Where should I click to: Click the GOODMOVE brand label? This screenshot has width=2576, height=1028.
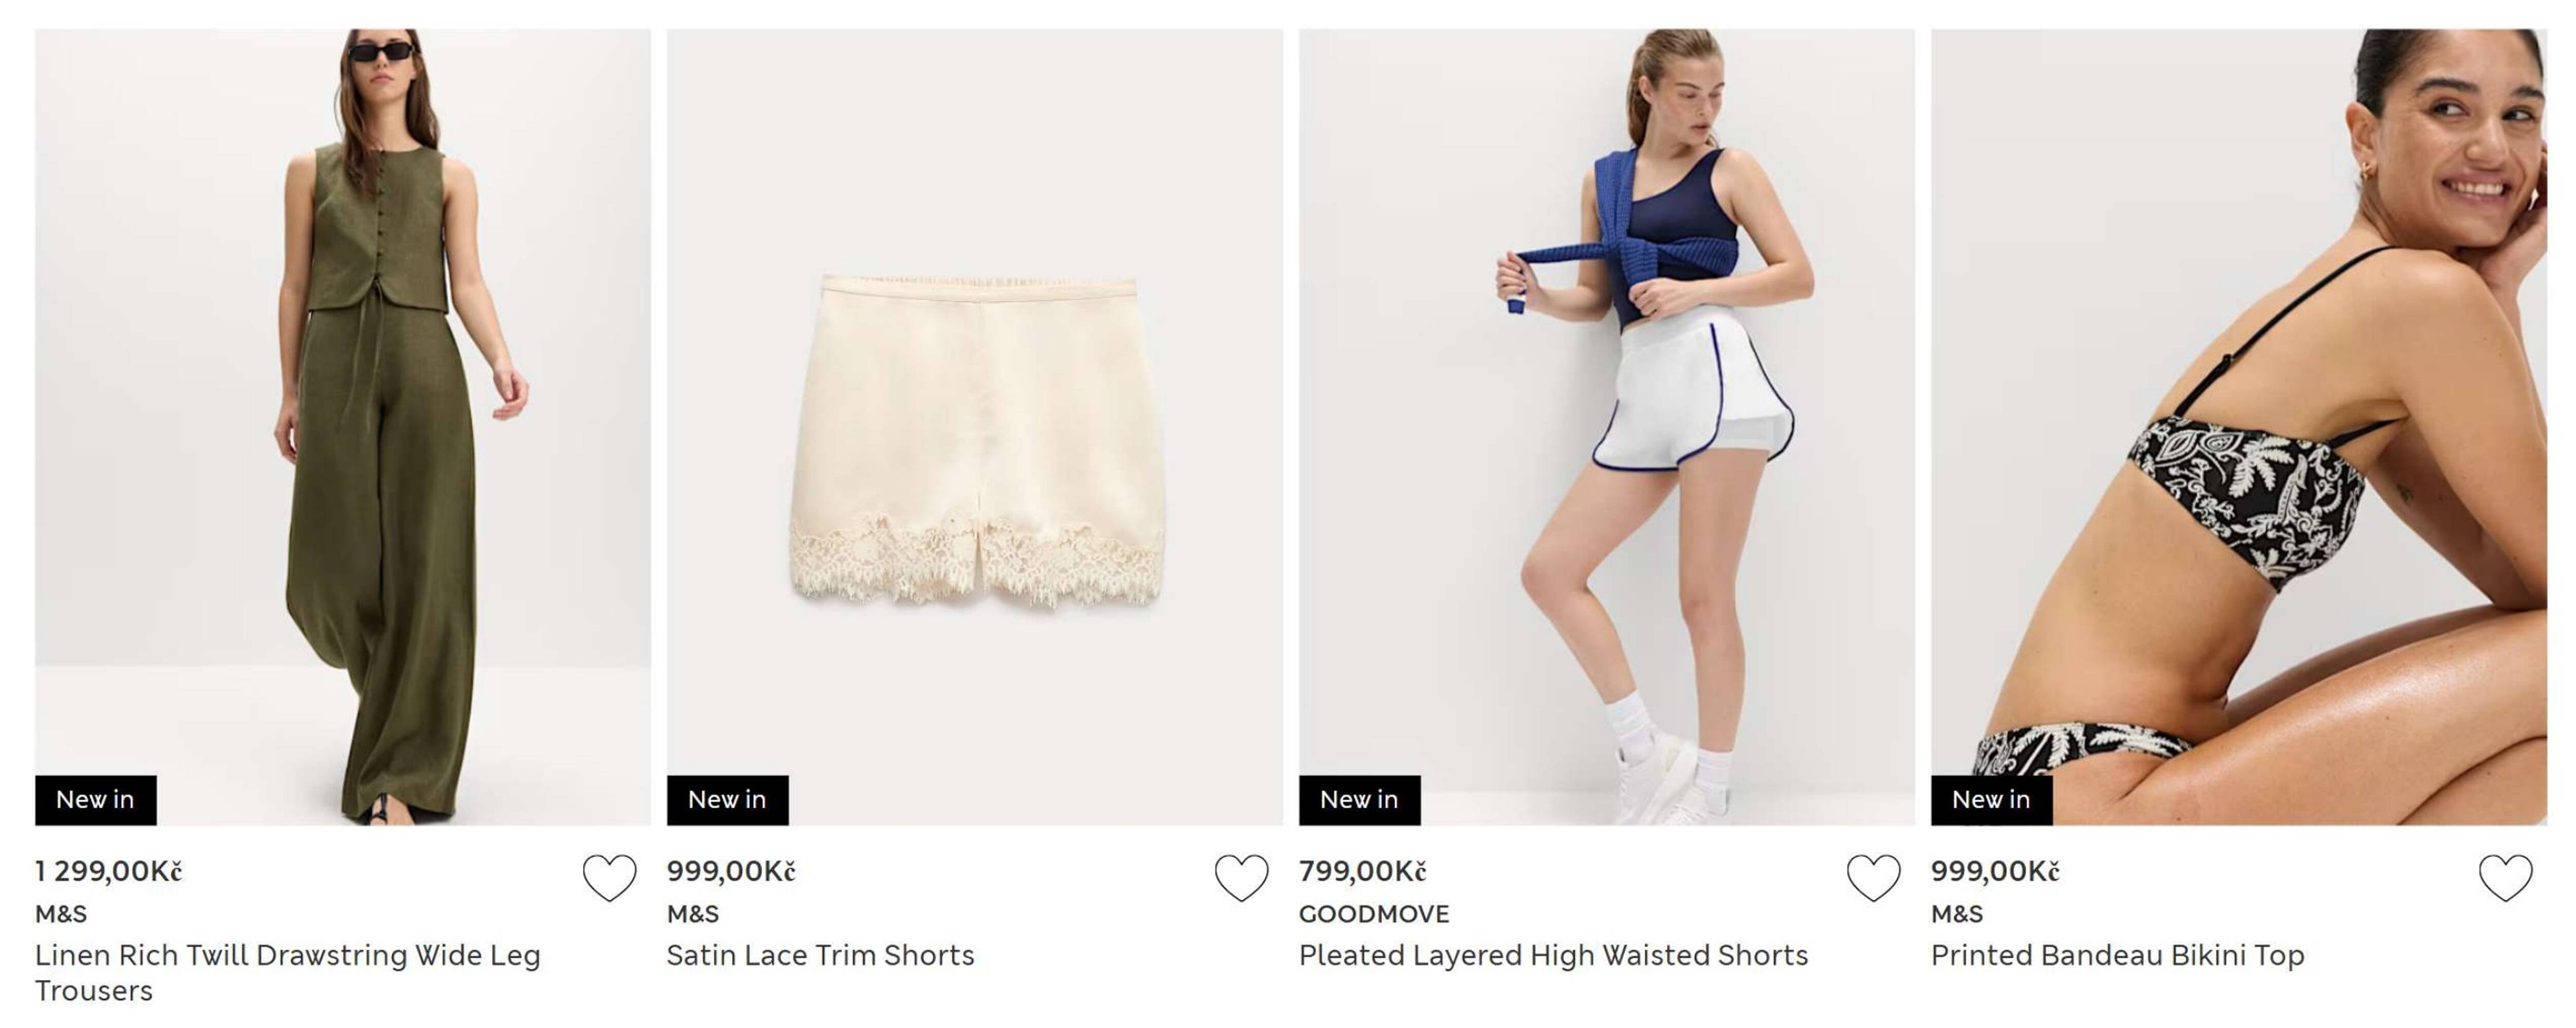tap(1374, 914)
